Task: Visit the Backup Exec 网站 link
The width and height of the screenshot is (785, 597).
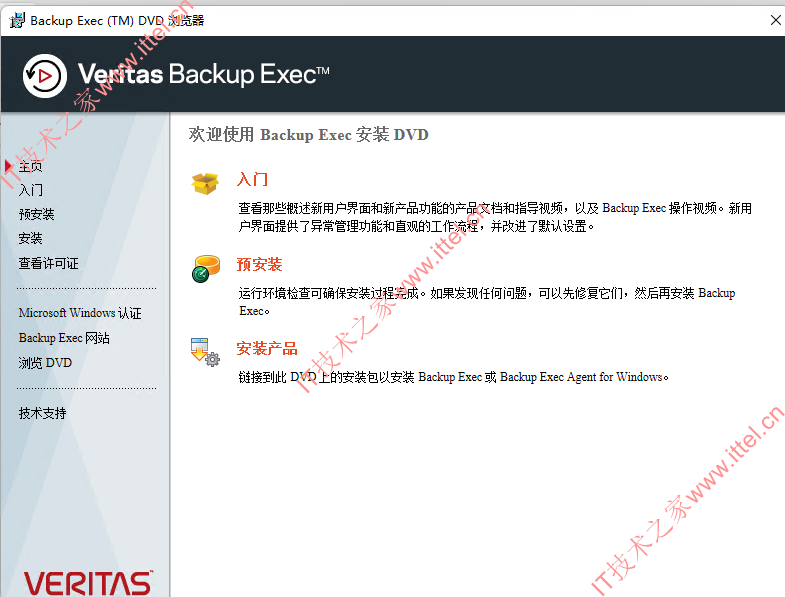Action: [x=64, y=338]
